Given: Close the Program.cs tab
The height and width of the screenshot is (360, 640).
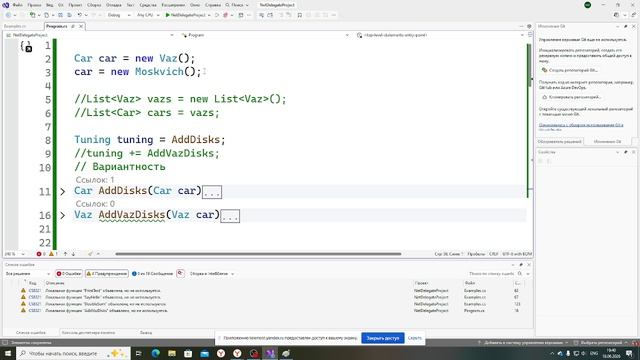Looking at the screenshot, I should pyautogui.click(x=81, y=26).
